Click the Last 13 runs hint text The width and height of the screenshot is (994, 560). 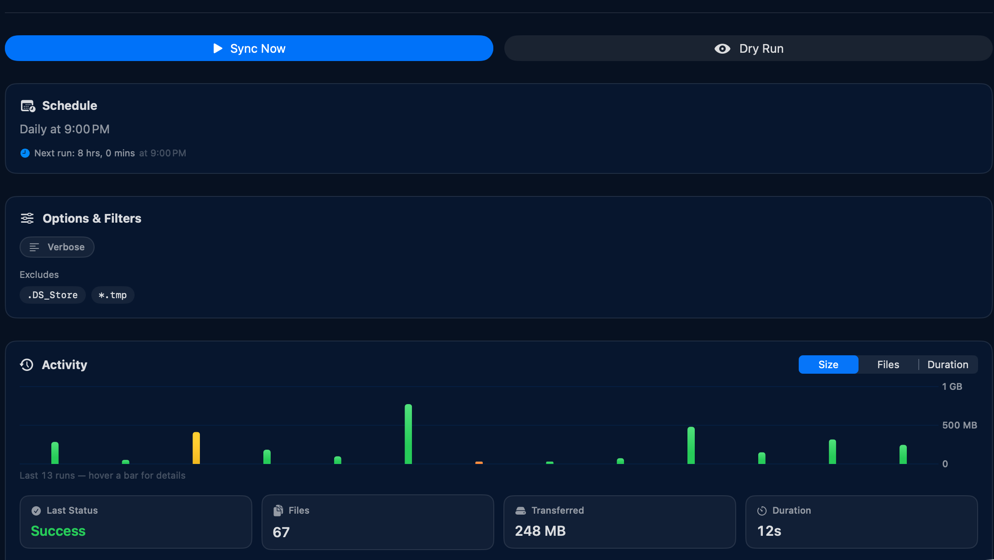103,476
